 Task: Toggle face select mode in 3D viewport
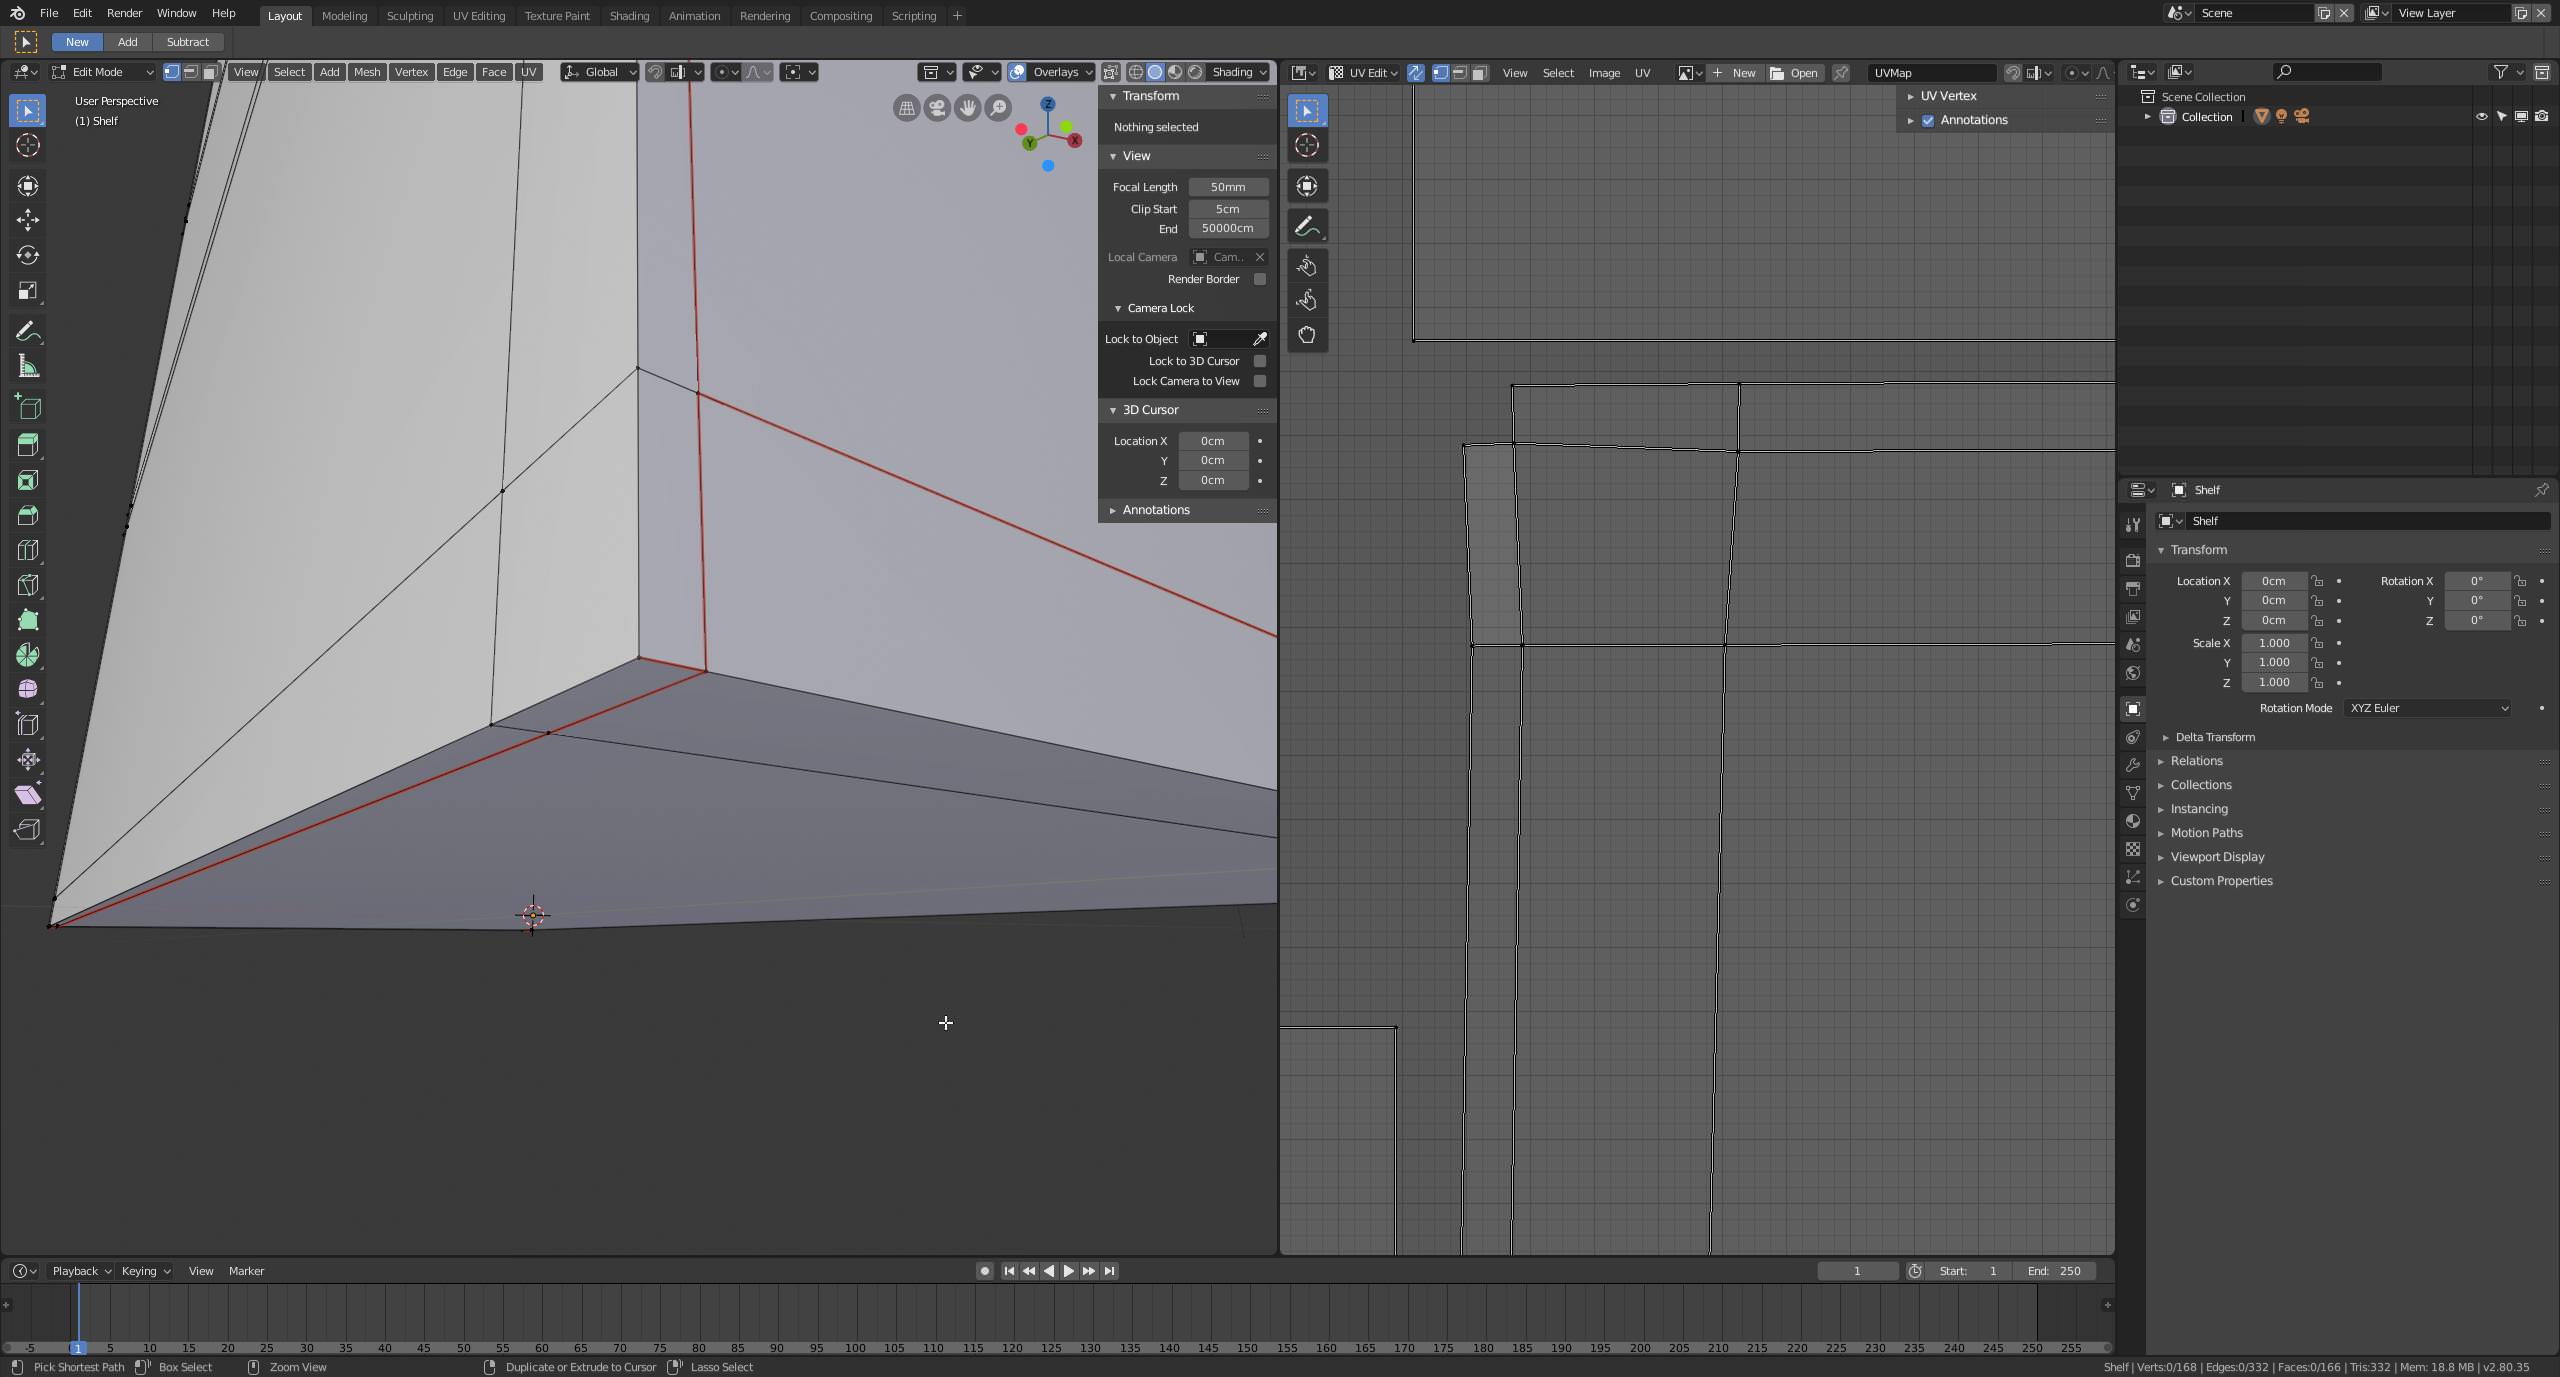click(209, 72)
